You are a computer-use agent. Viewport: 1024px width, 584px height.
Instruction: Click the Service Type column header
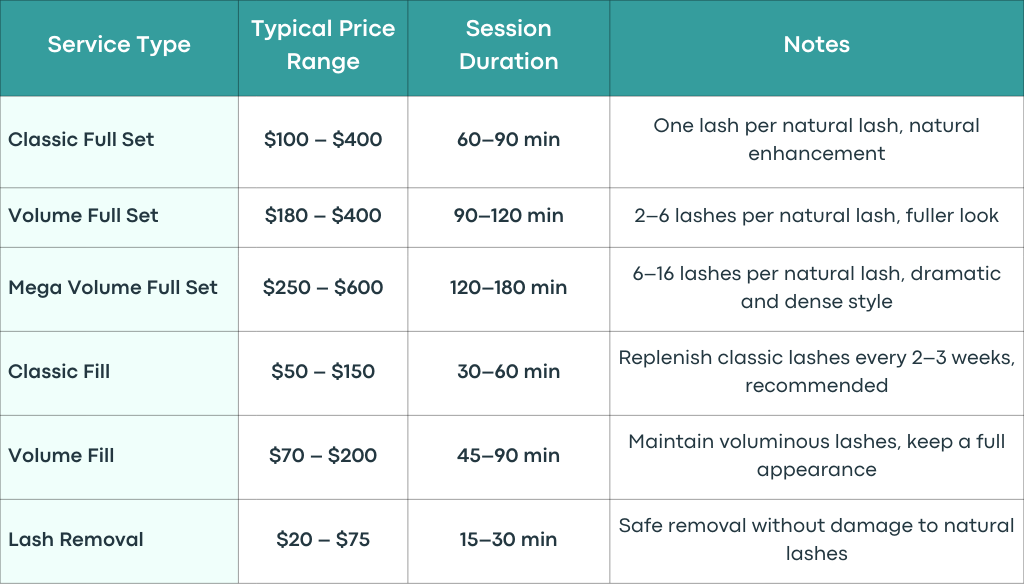[x=119, y=44]
